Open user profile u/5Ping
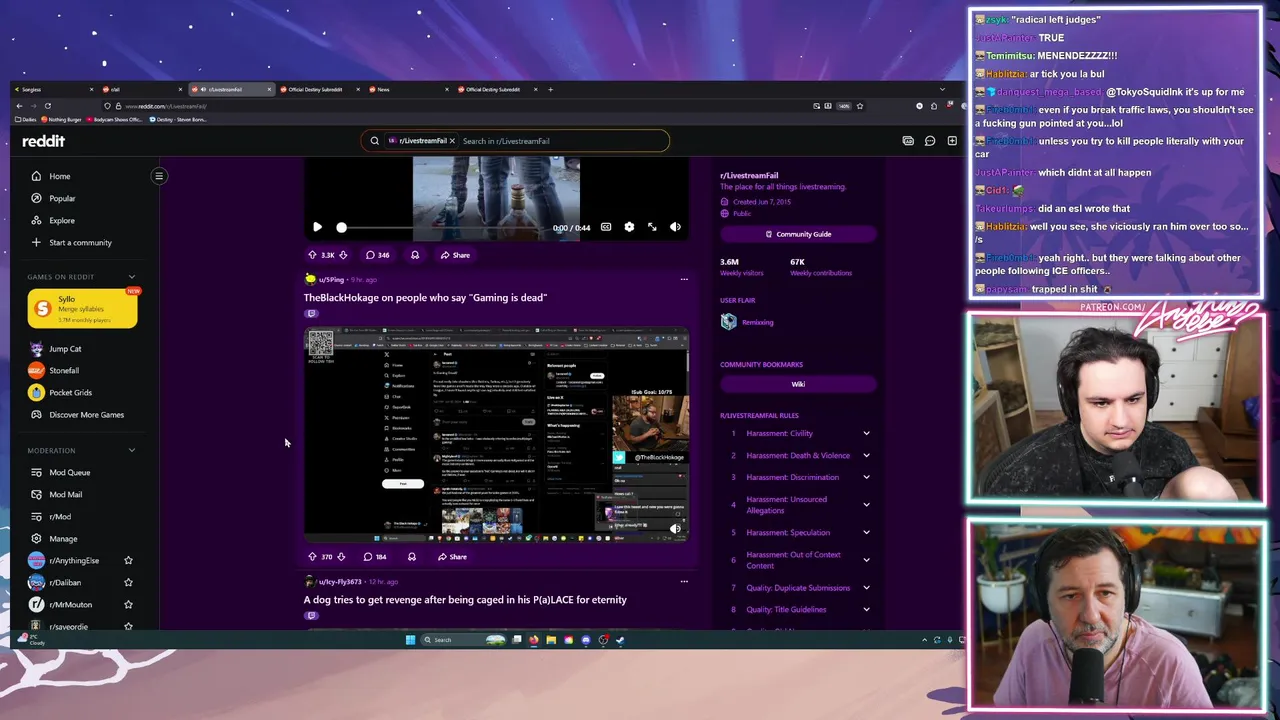 click(x=331, y=279)
